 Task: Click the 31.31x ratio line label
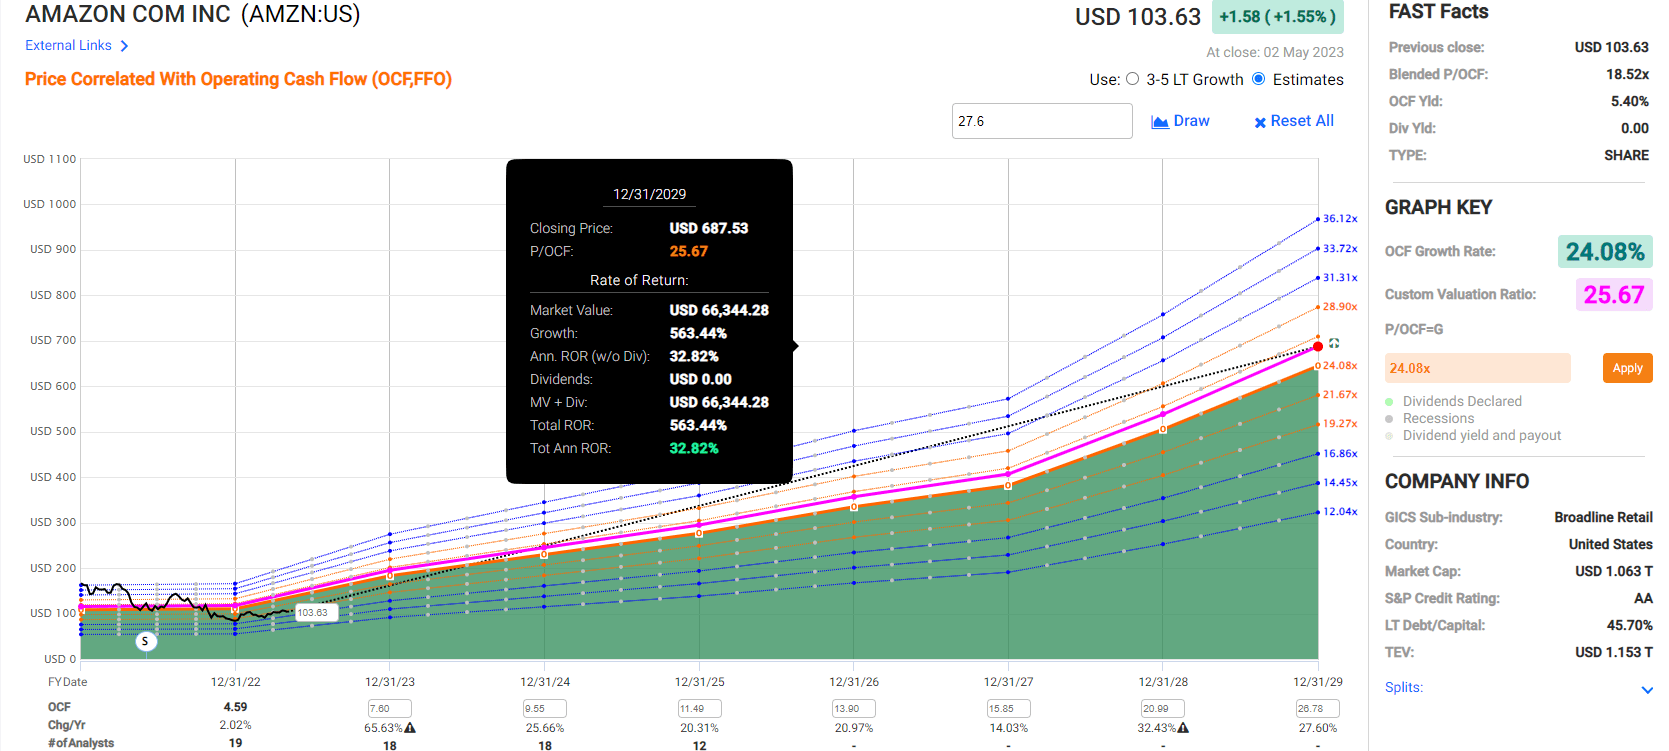coord(1340,277)
